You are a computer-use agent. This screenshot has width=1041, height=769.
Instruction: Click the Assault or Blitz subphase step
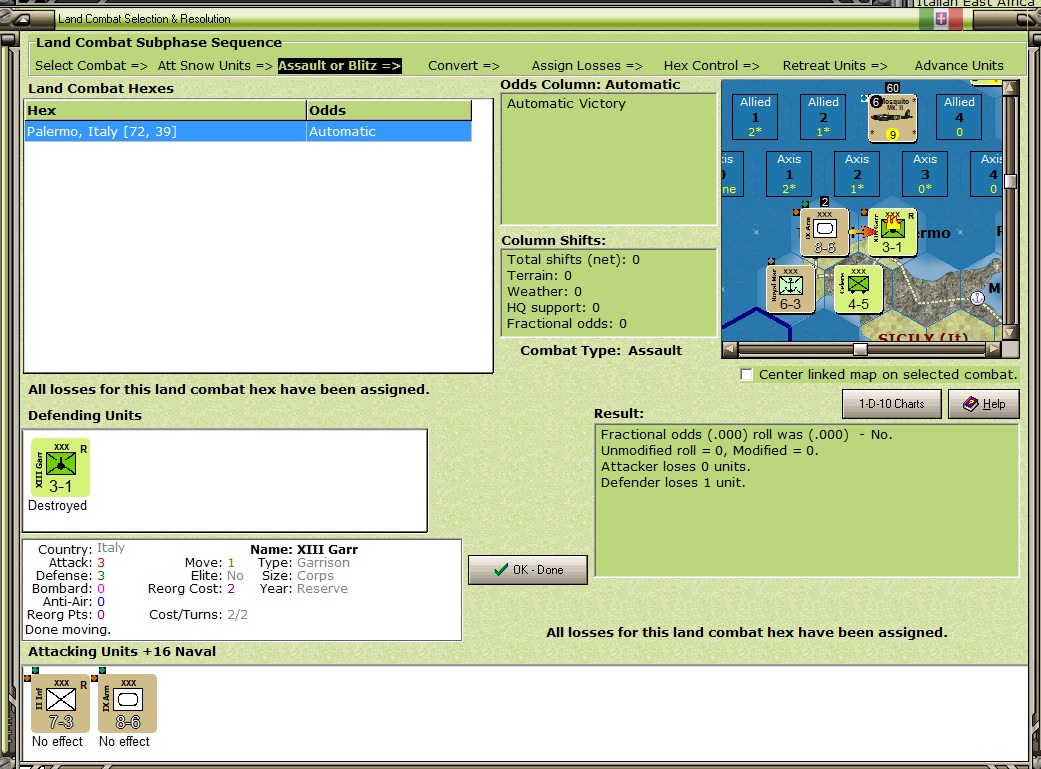[339, 66]
